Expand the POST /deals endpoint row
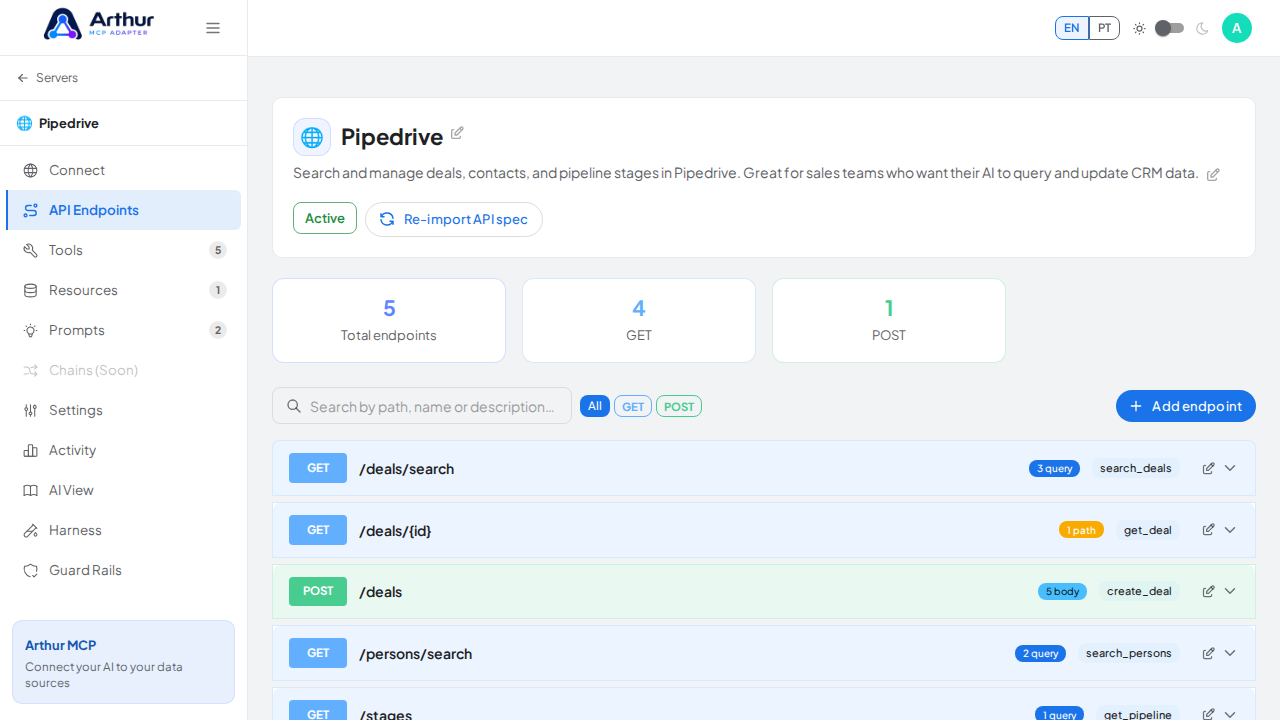Viewport: 1280px width, 720px height. (x=1230, y=591)
